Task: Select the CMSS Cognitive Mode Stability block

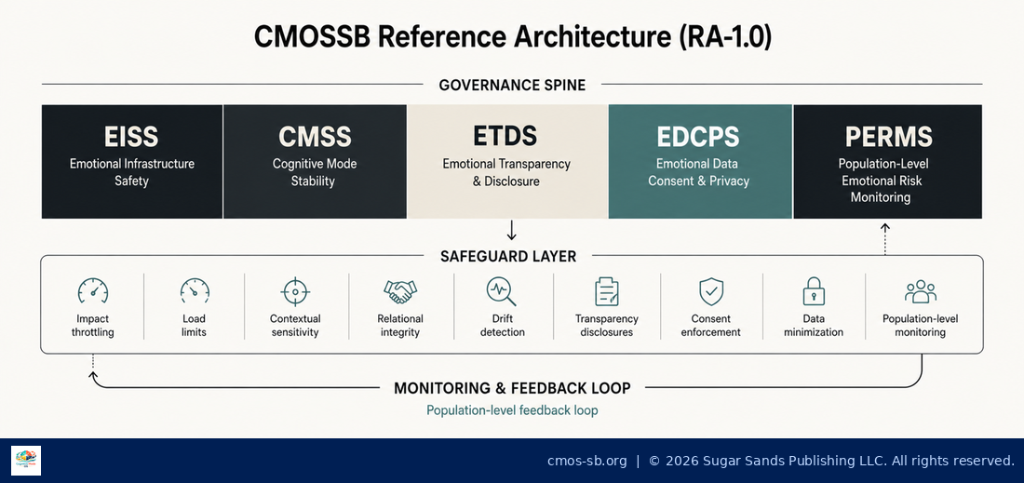Action: tap(315, 161)
